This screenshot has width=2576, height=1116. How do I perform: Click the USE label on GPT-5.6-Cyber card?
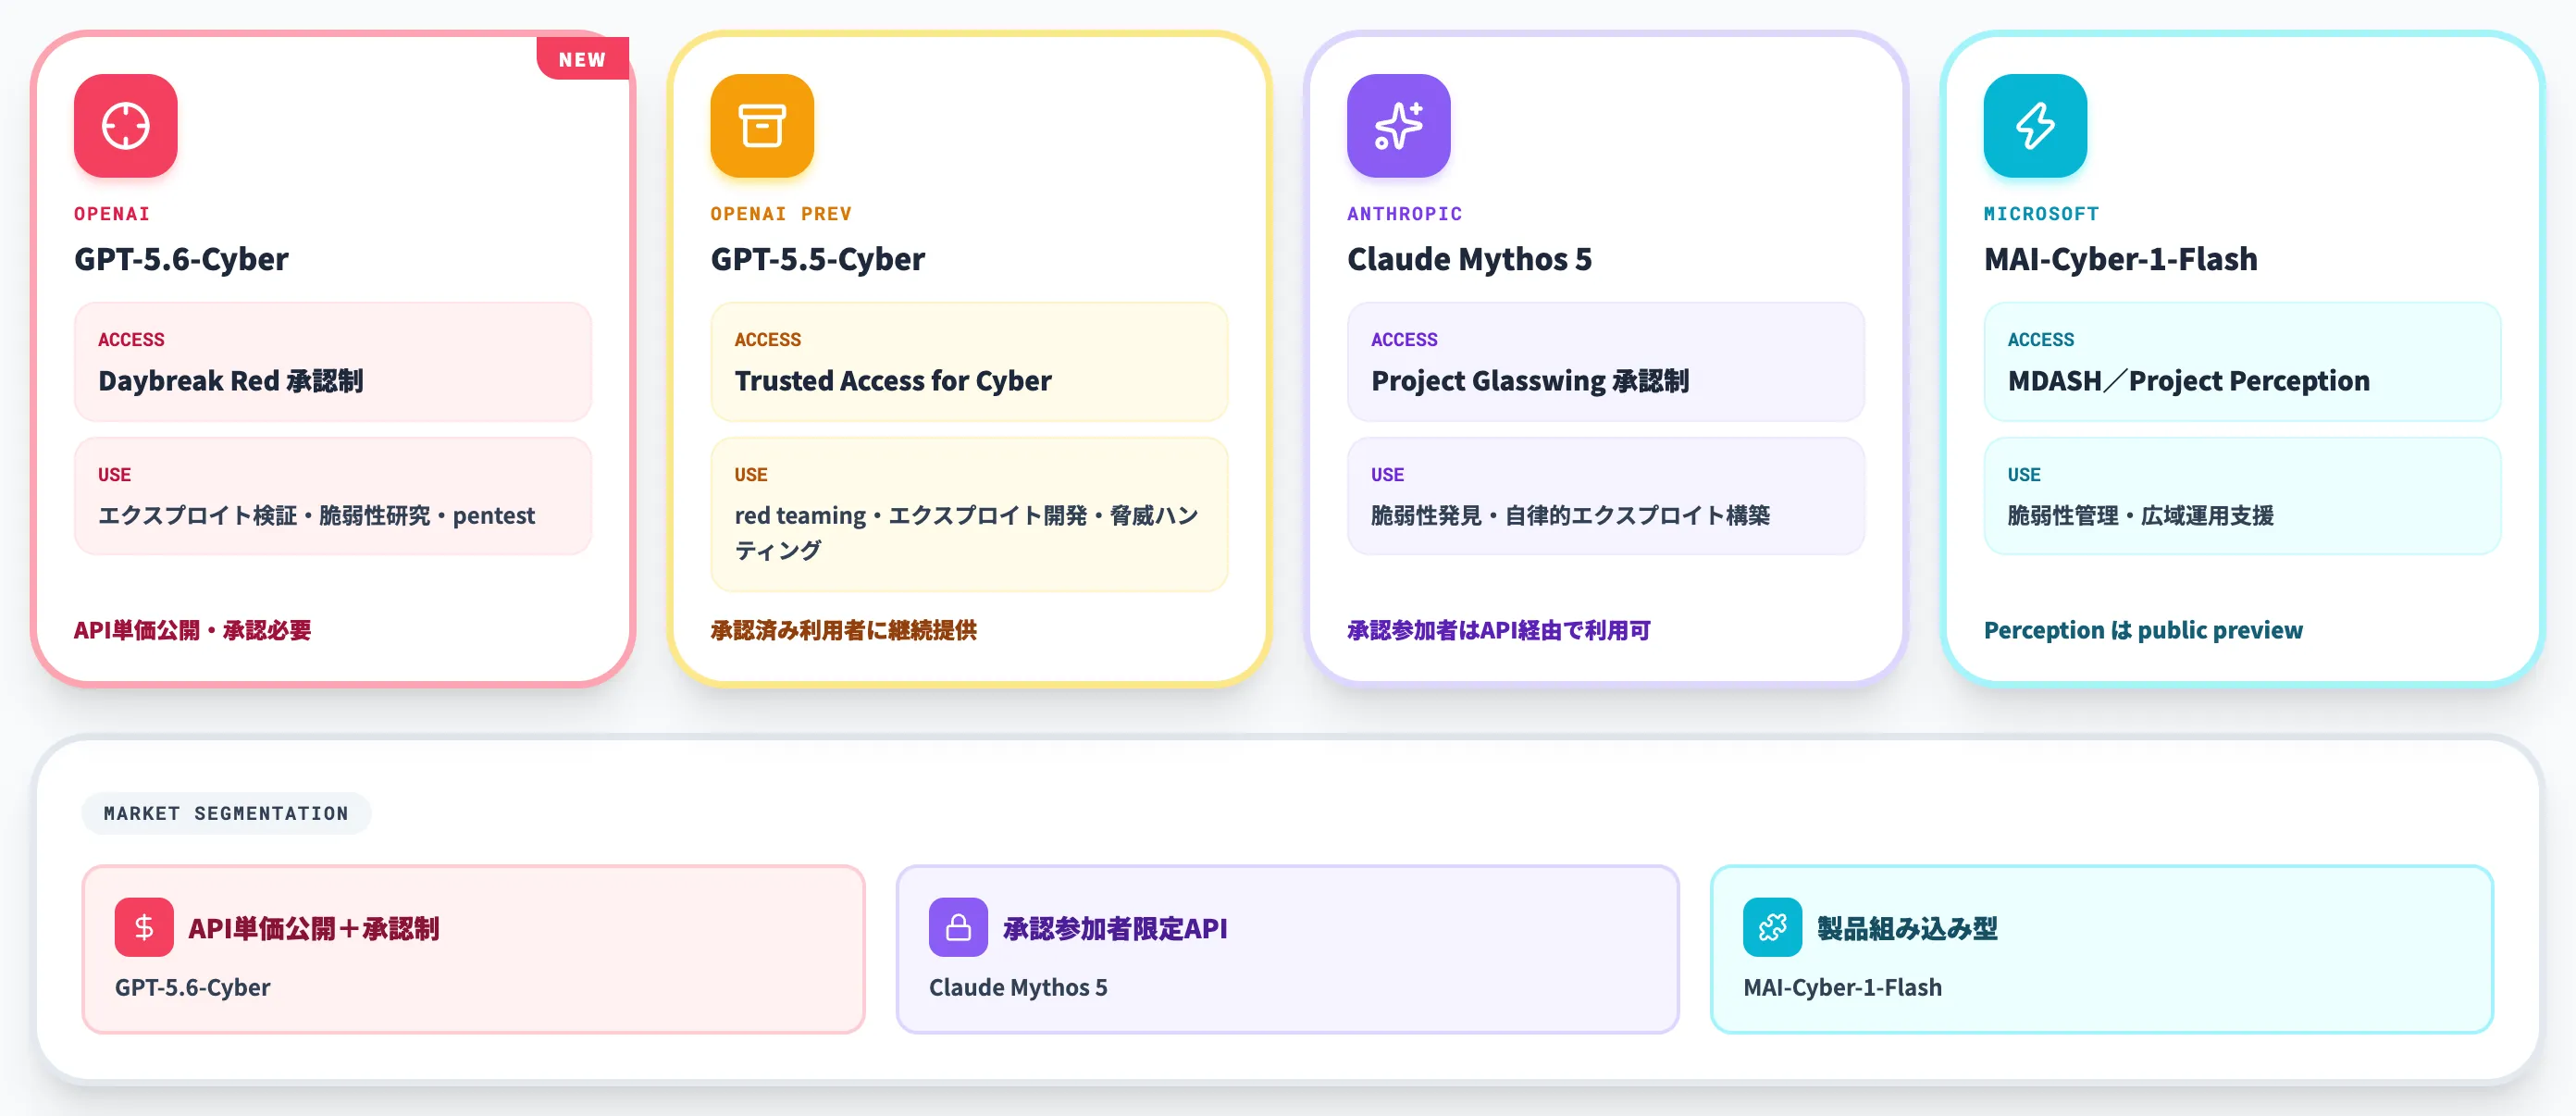pyautogui.click(x=114, y=475)
